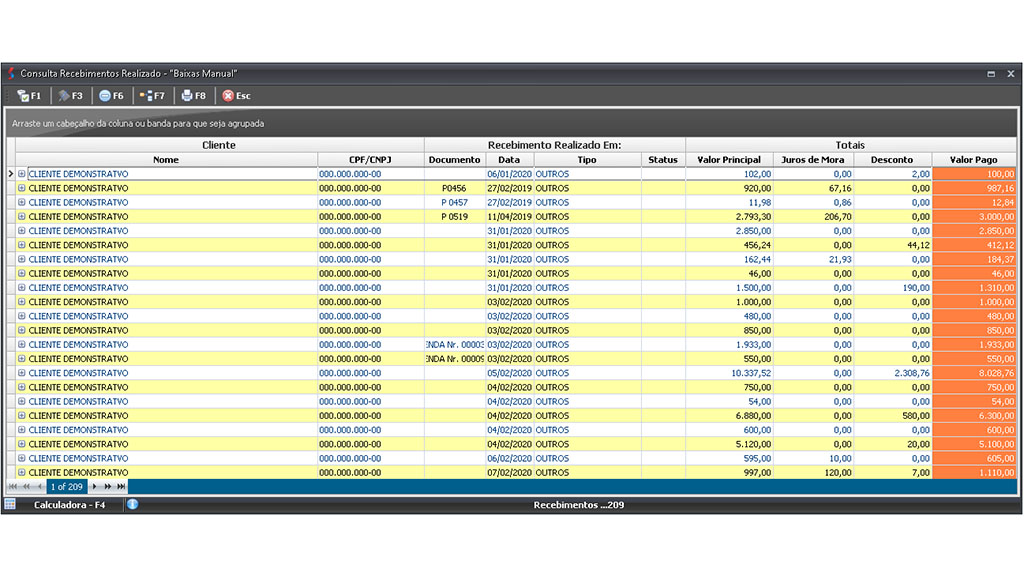Click the previous page double-arrow in pager

click(27, 487)
